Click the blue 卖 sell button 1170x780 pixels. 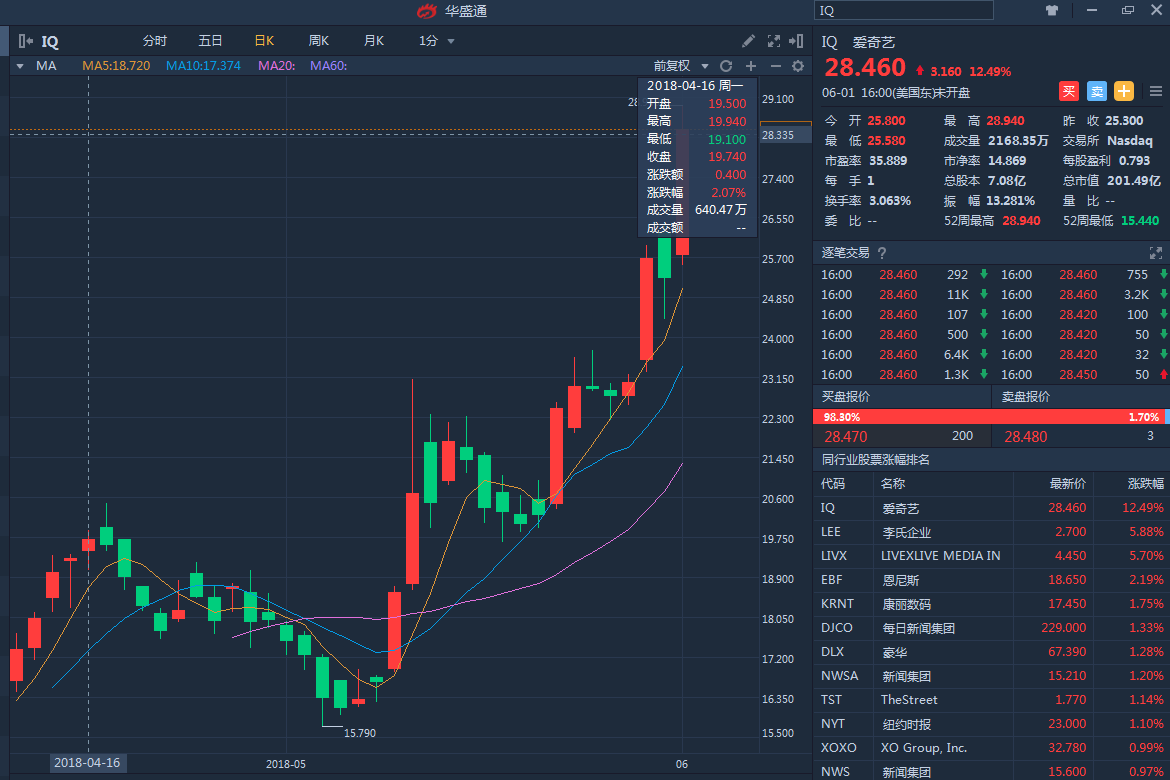[x=1096, y=91]
